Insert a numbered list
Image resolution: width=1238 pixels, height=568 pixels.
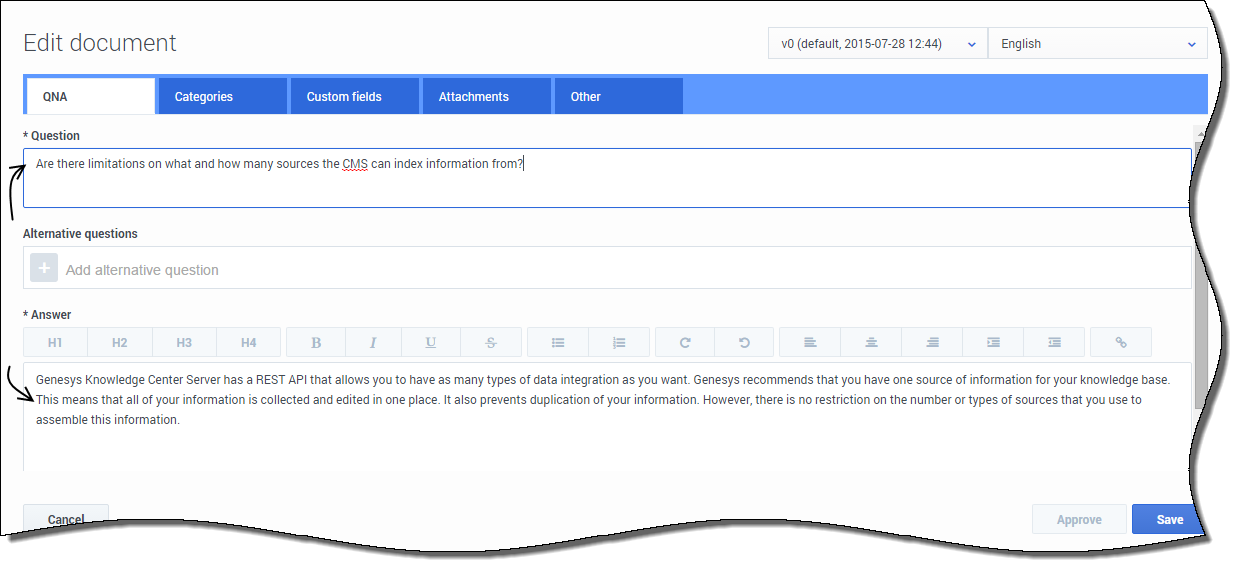click(x=619, y=343)
